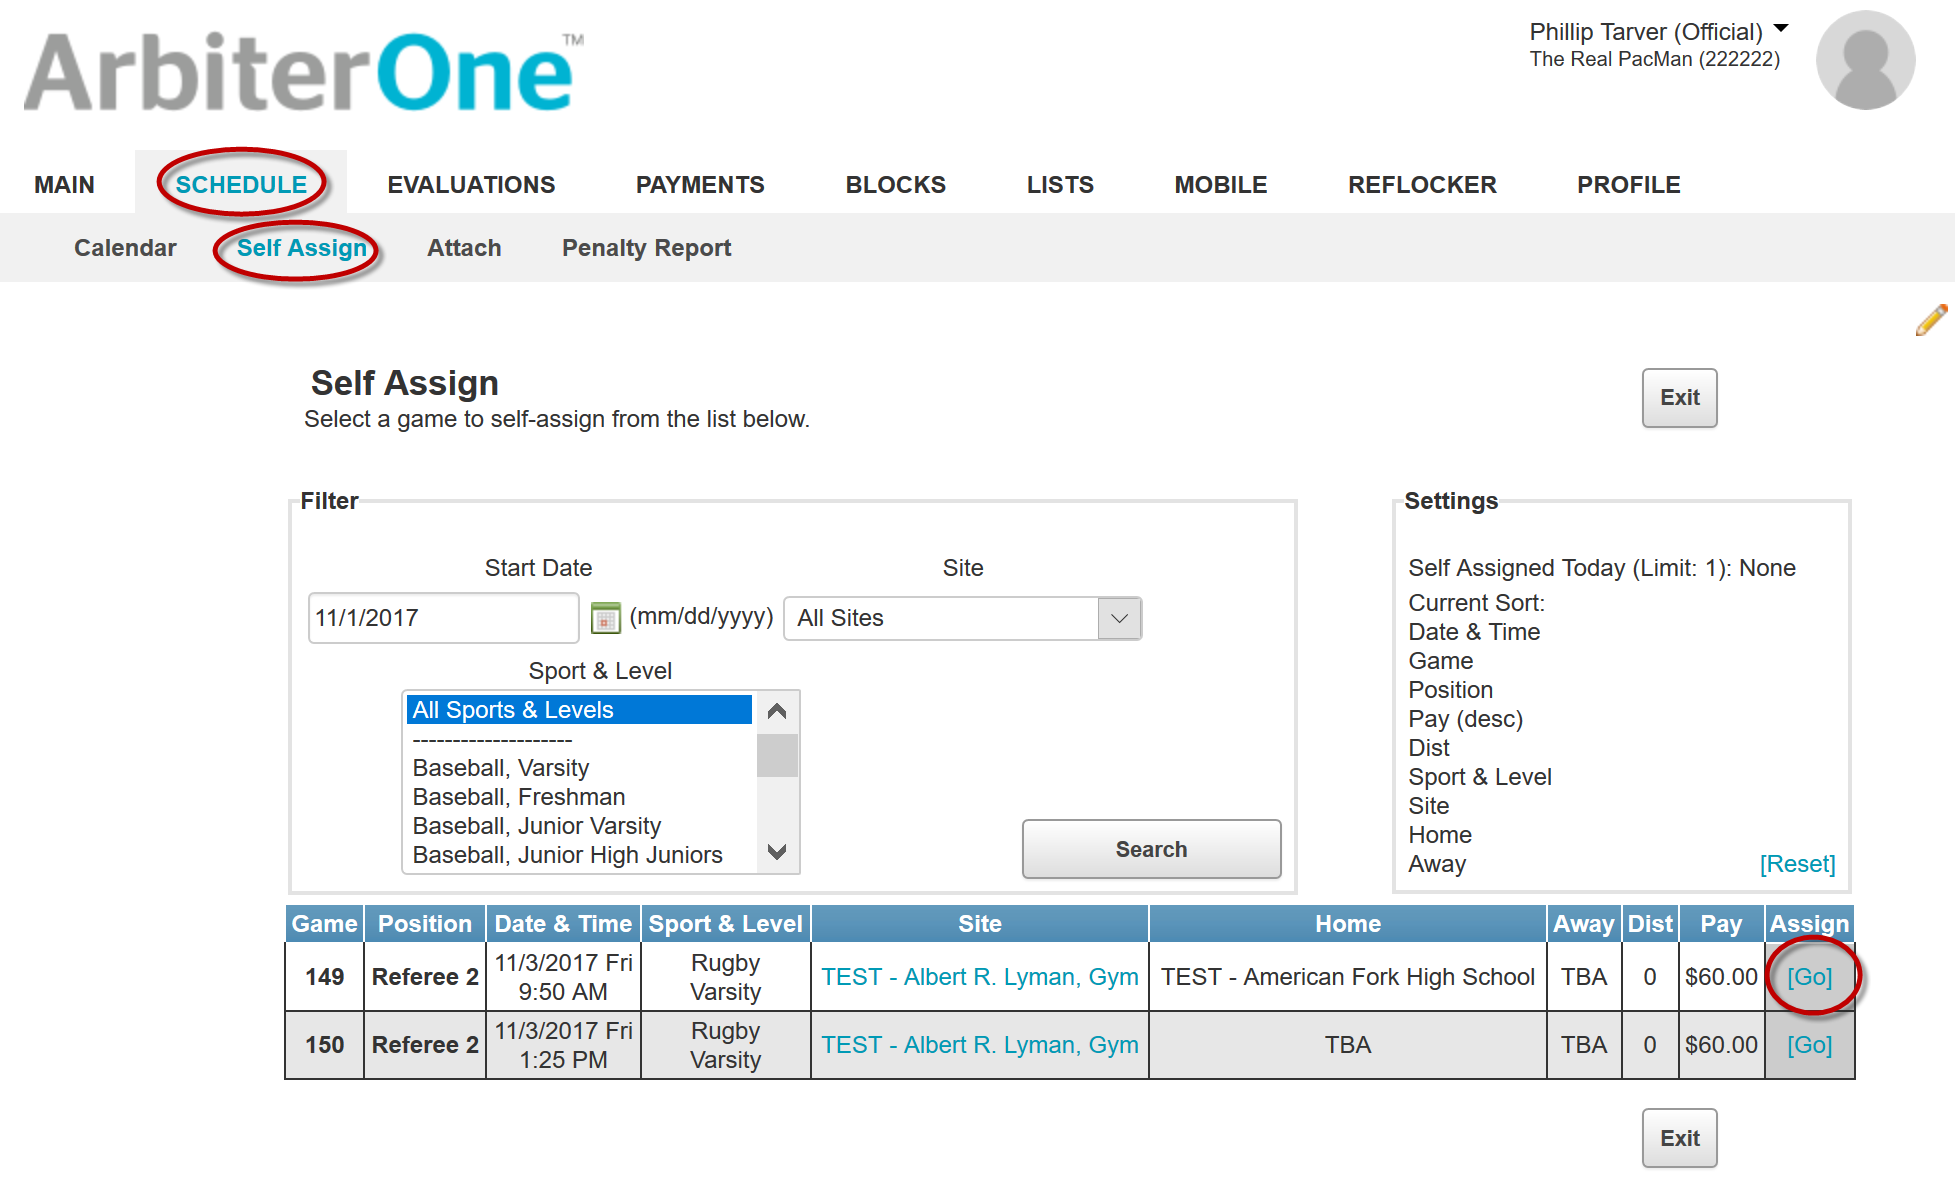Click TEST - American Fork High School cell
The height and width of the screenshot is (1200, 1955).
coord(1347,977)
